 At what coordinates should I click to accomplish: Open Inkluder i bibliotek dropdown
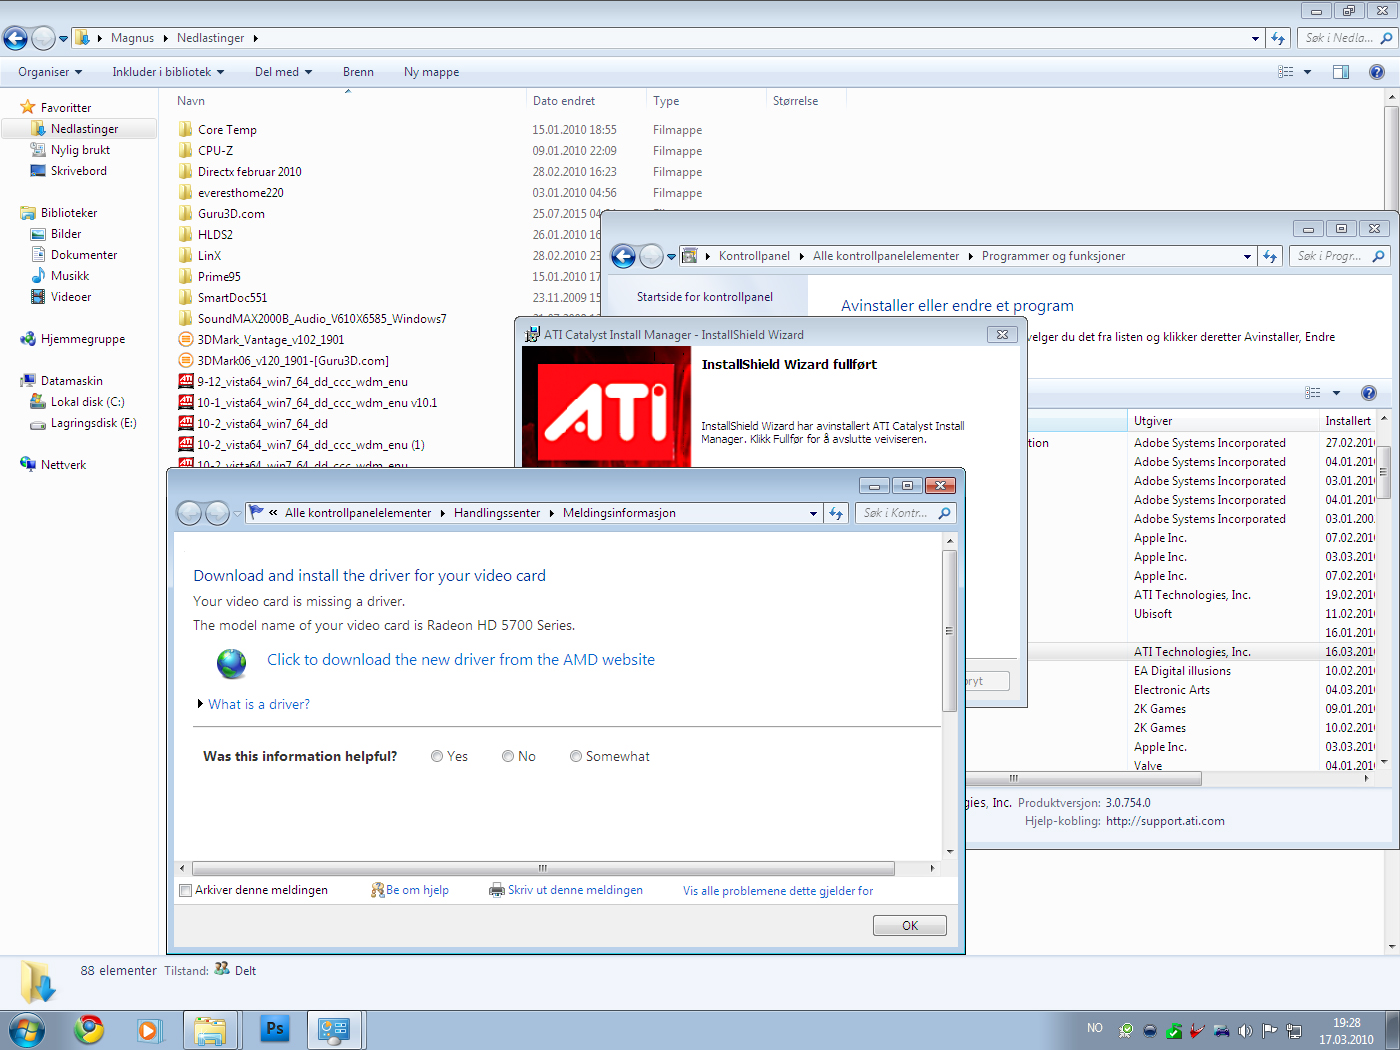click(x=168, y=72)
